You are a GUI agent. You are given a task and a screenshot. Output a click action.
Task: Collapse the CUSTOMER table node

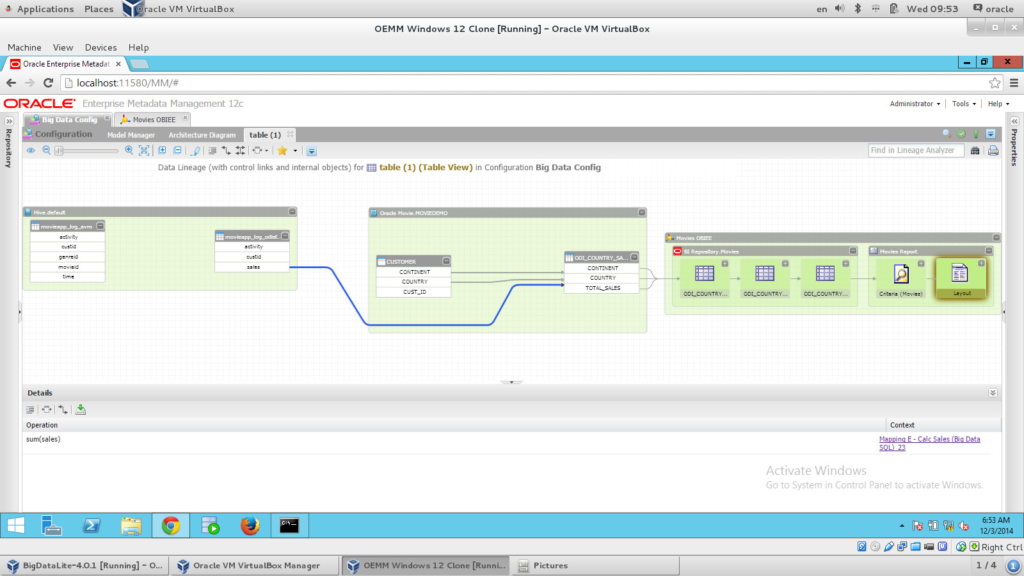point(446,261)
